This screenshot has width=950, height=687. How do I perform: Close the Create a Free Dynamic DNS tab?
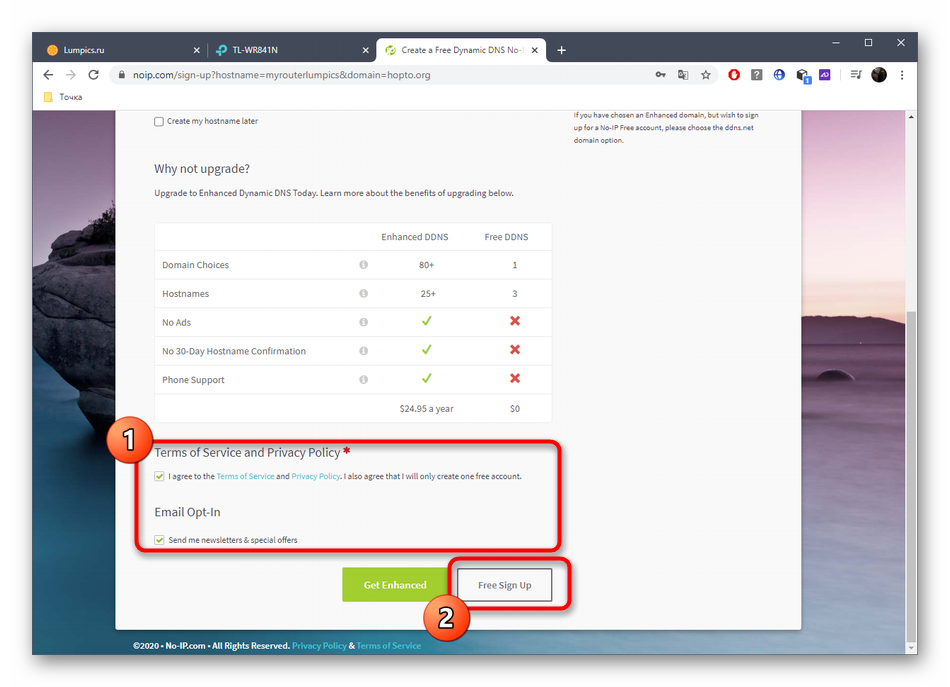coord(534,50)
